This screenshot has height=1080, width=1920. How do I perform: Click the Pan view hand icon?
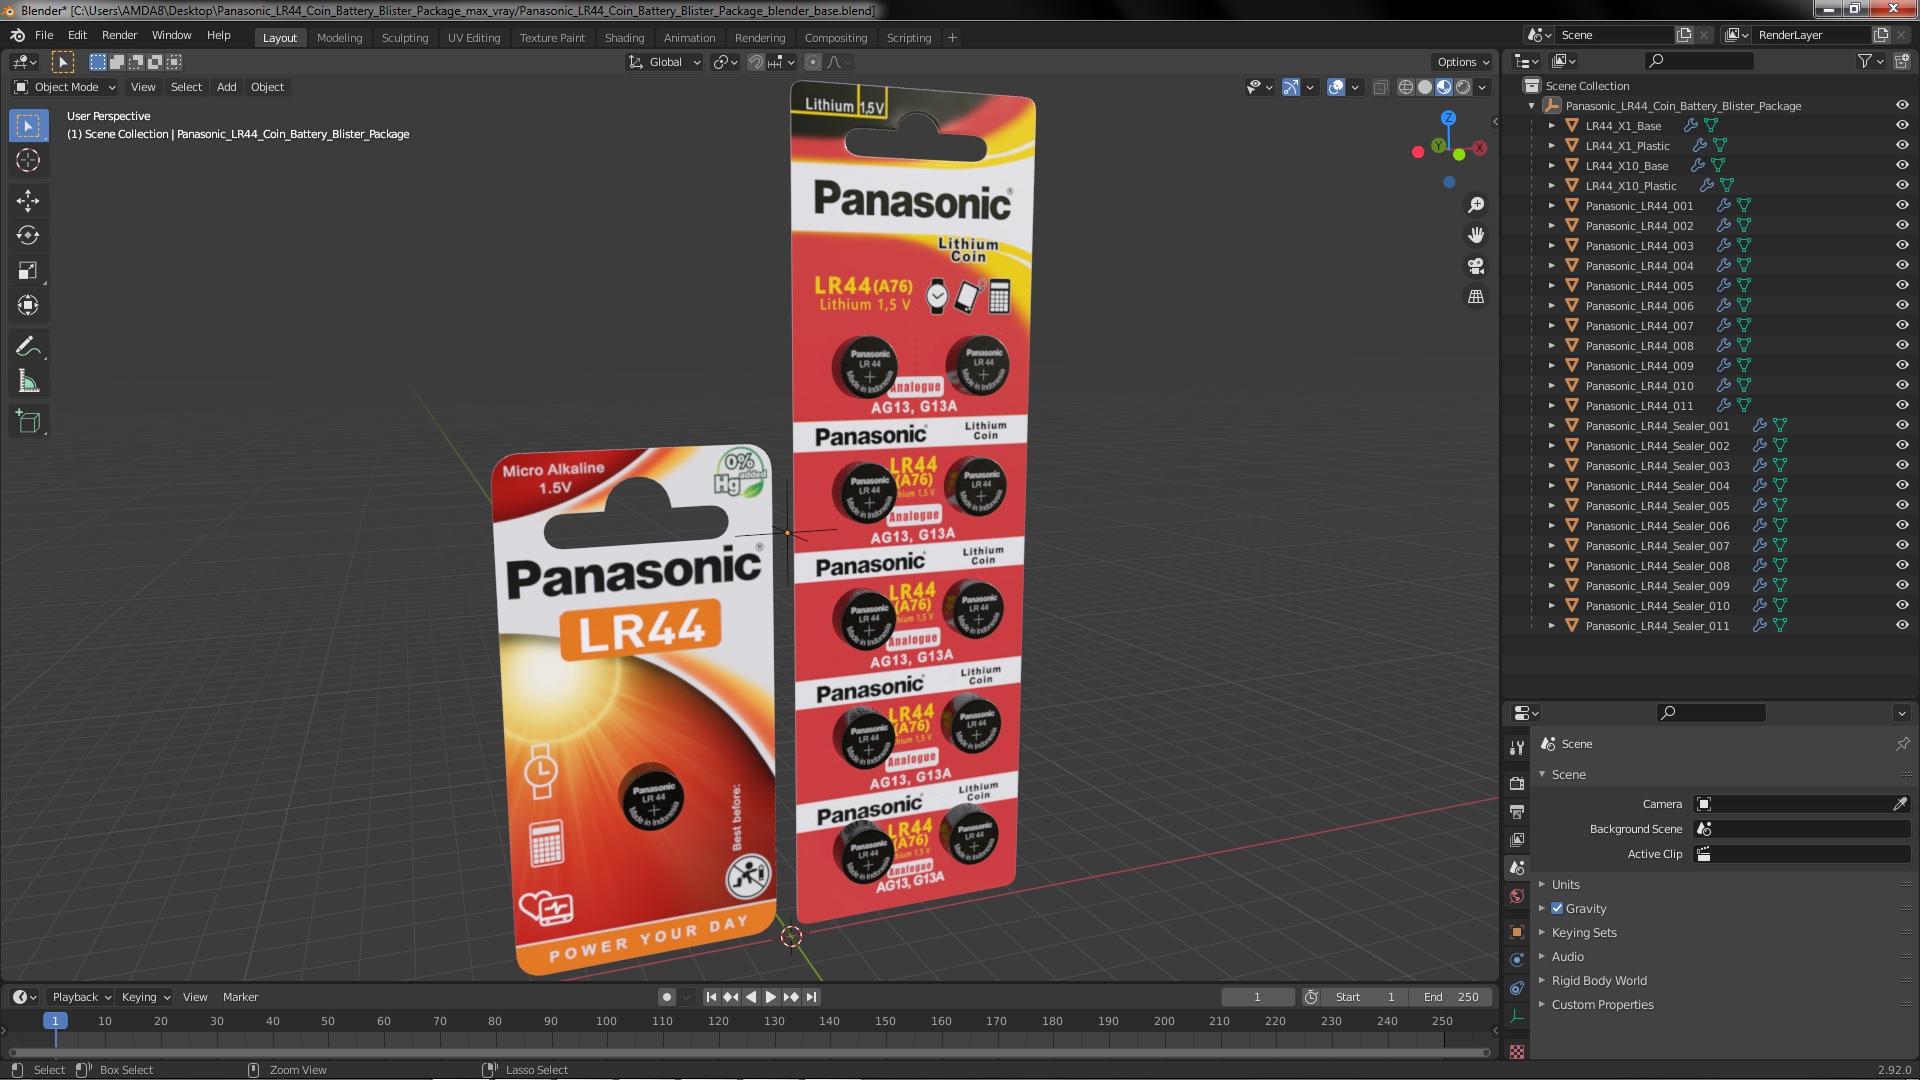tap(1476, 235)
